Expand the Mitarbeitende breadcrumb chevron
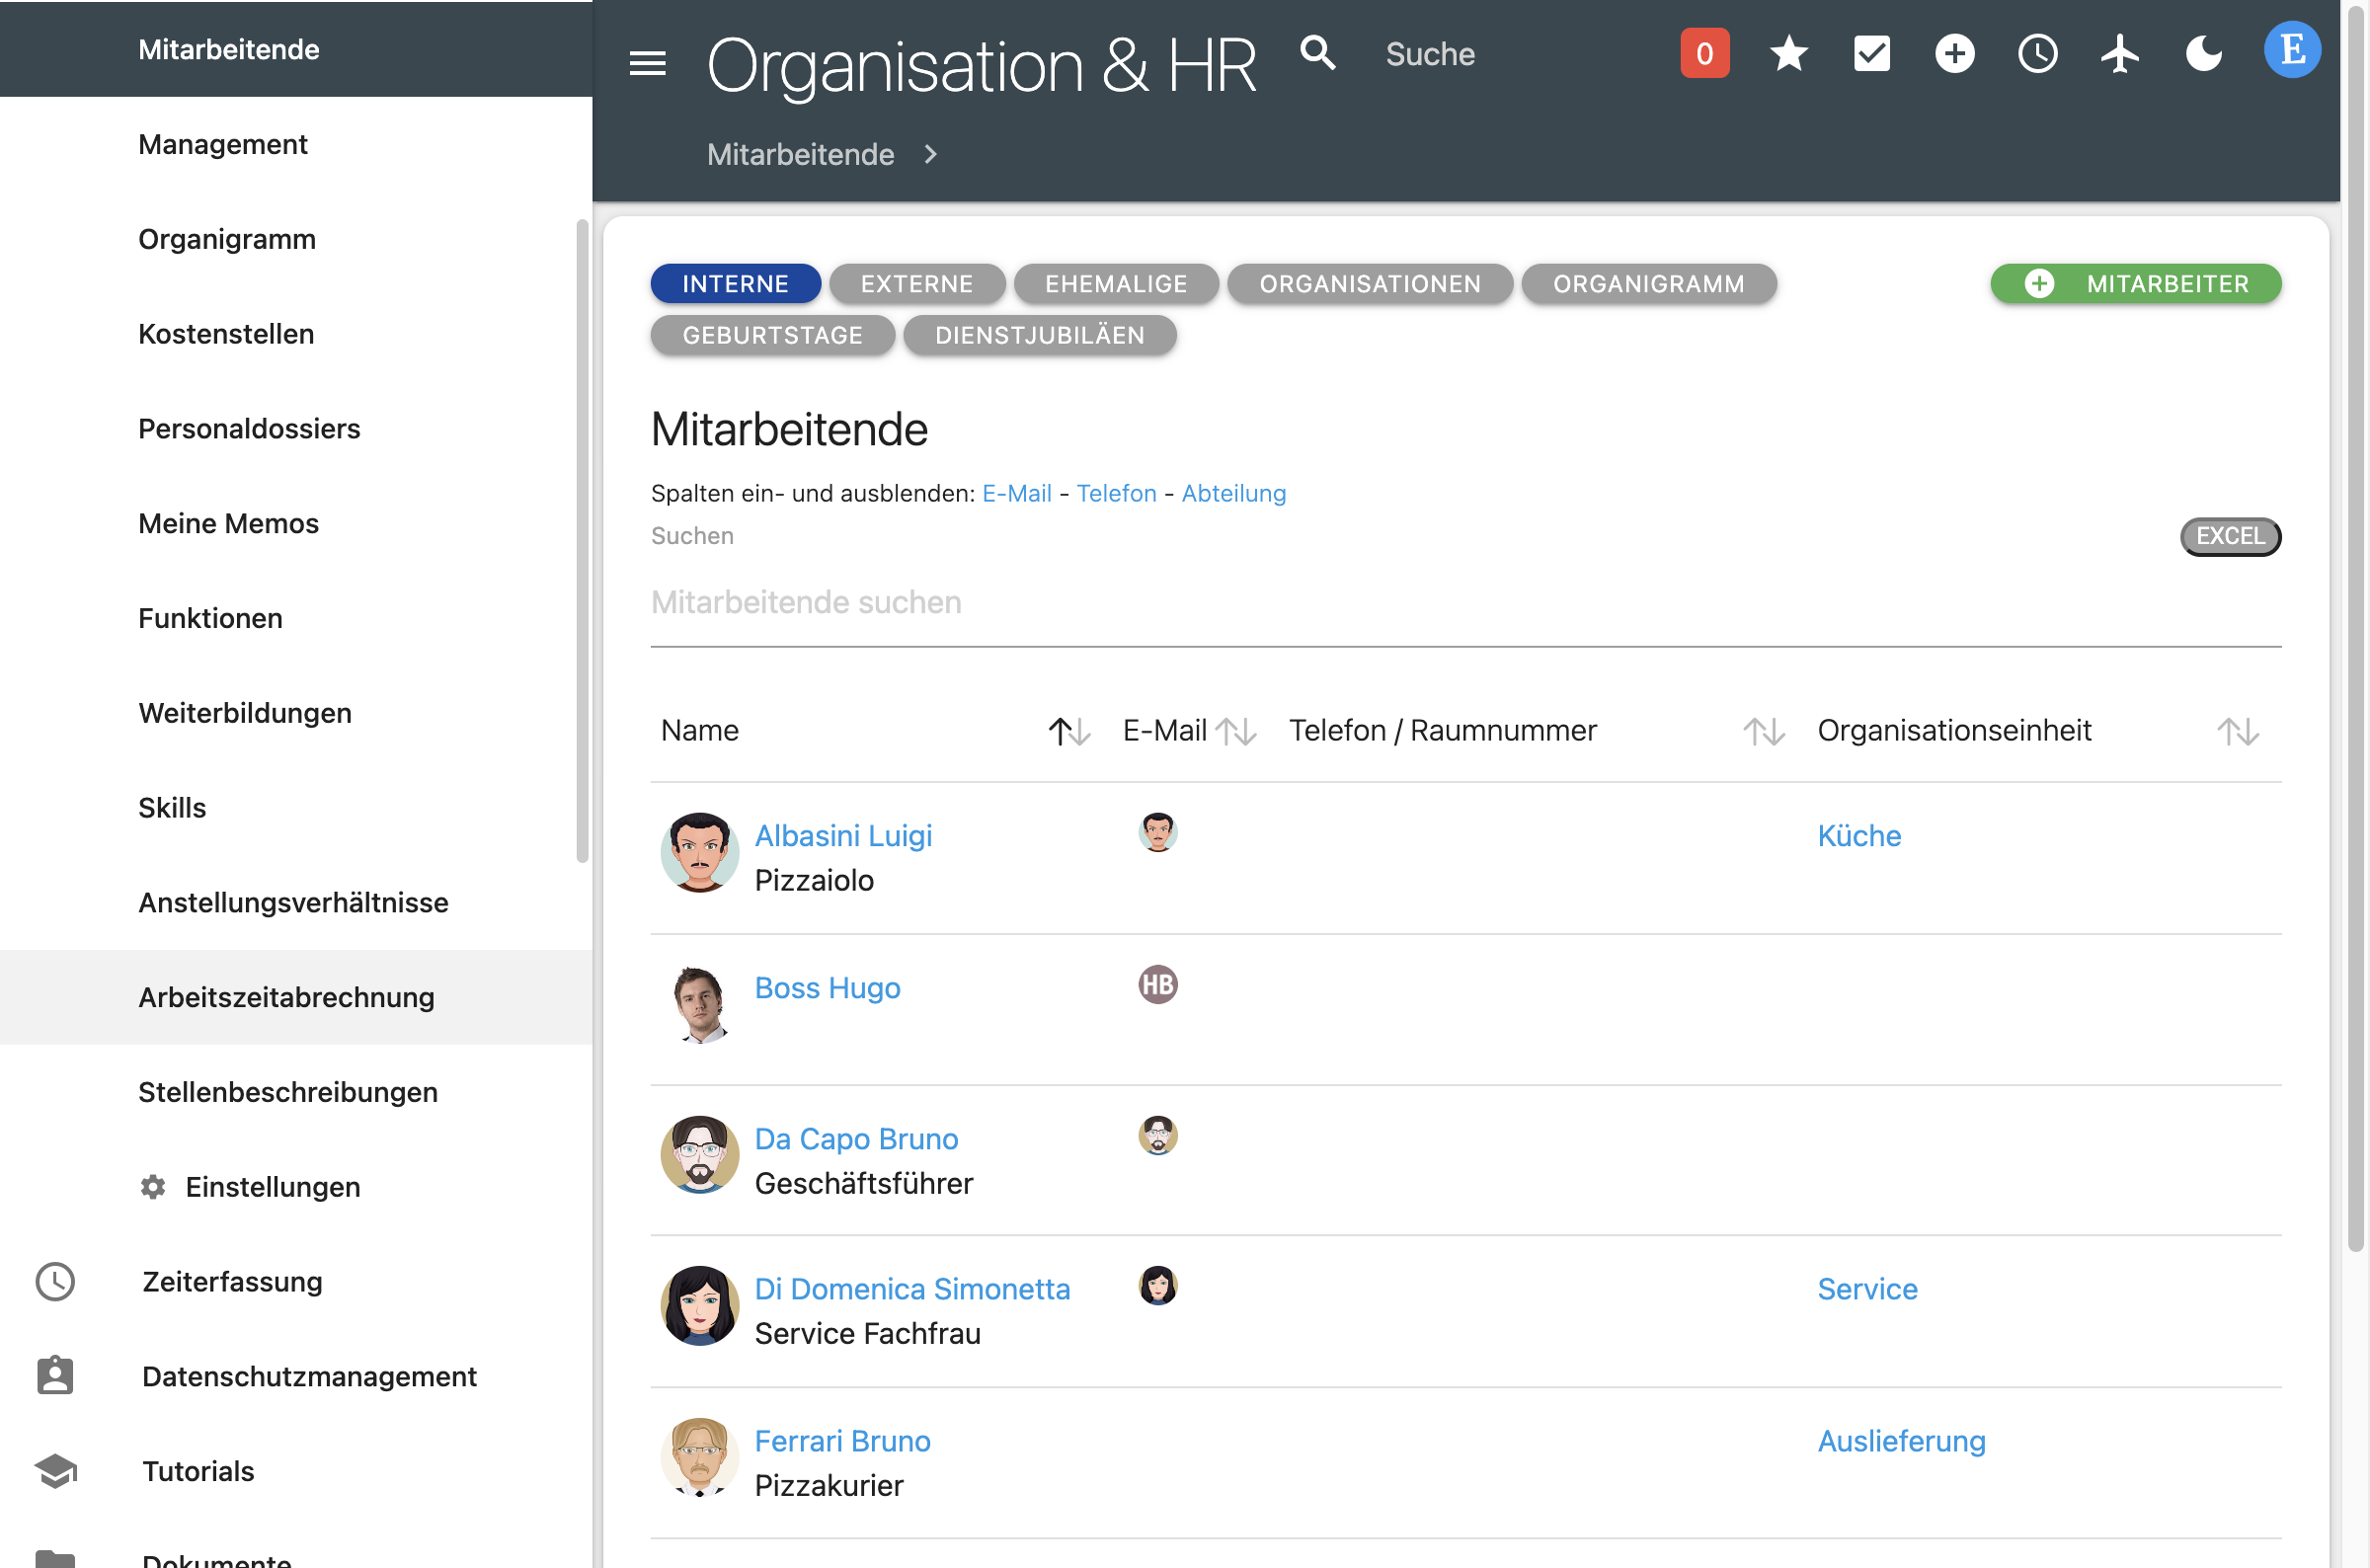Image resolution: width=2370 pixels, height=1568 pixels. tap(930, 154)
